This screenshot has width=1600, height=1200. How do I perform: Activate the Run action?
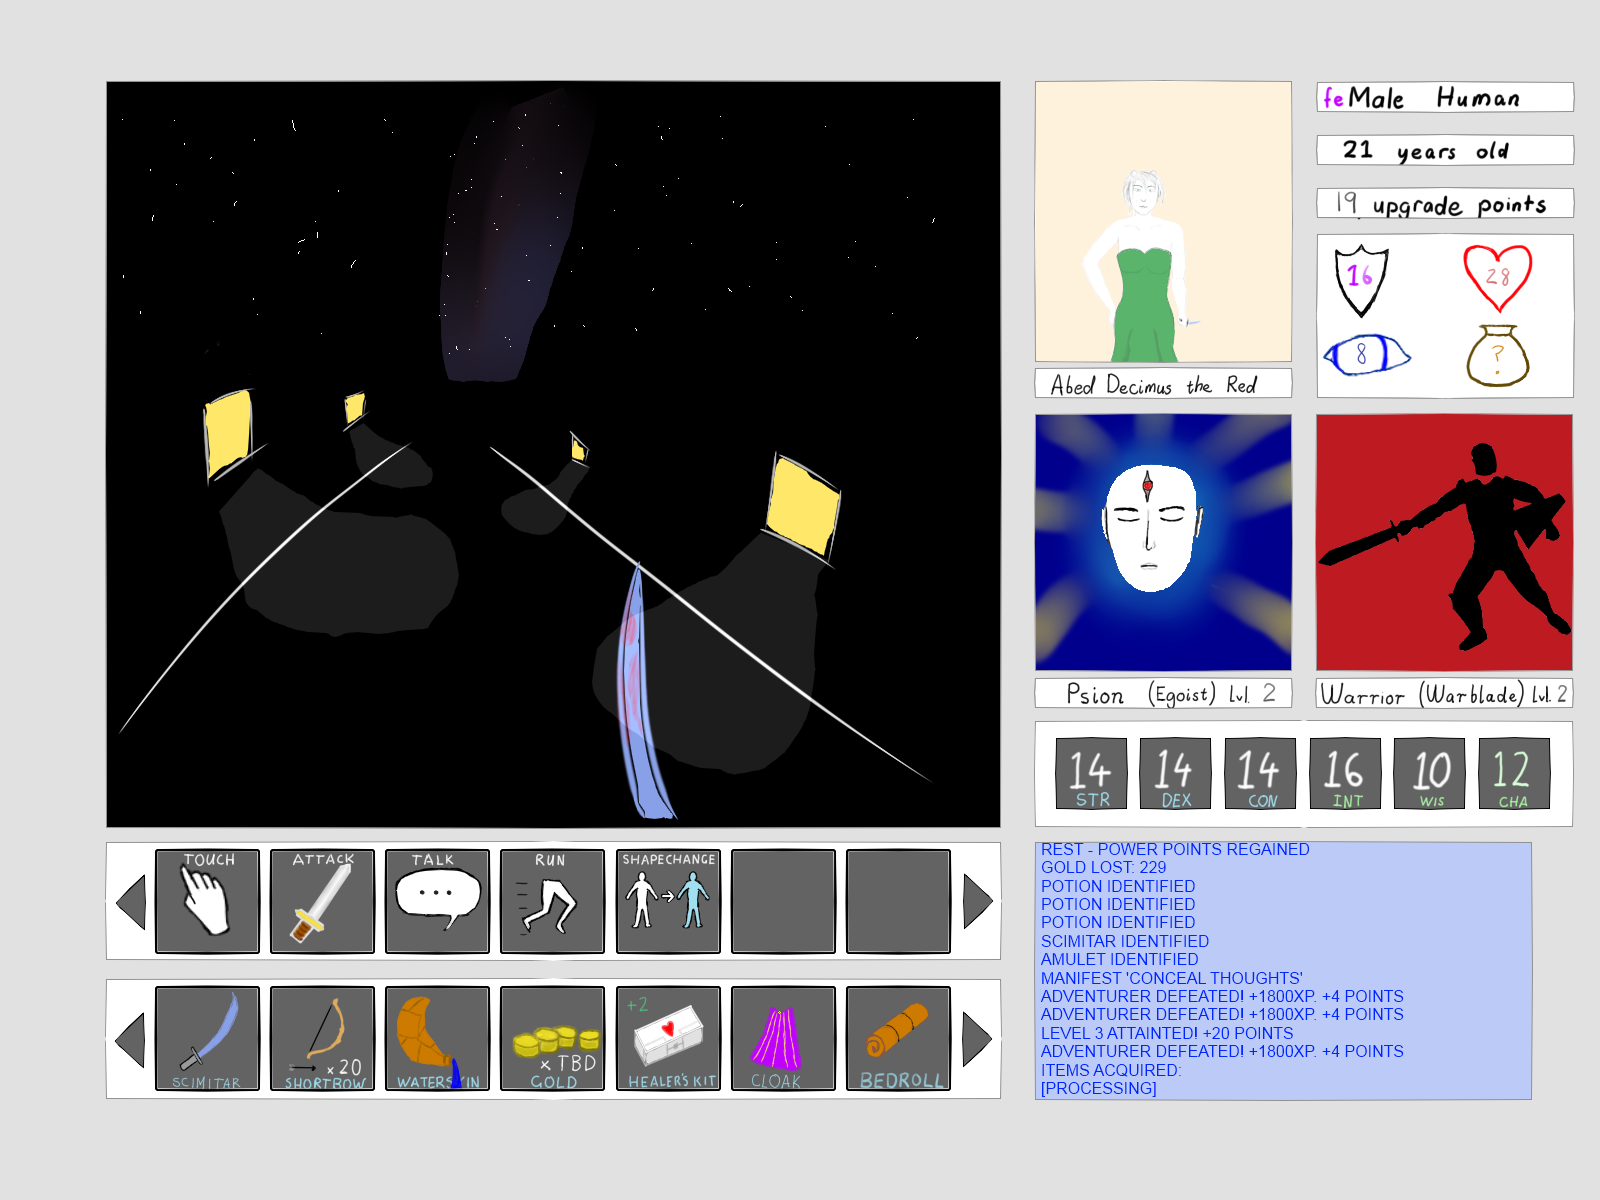click(552, 901)
